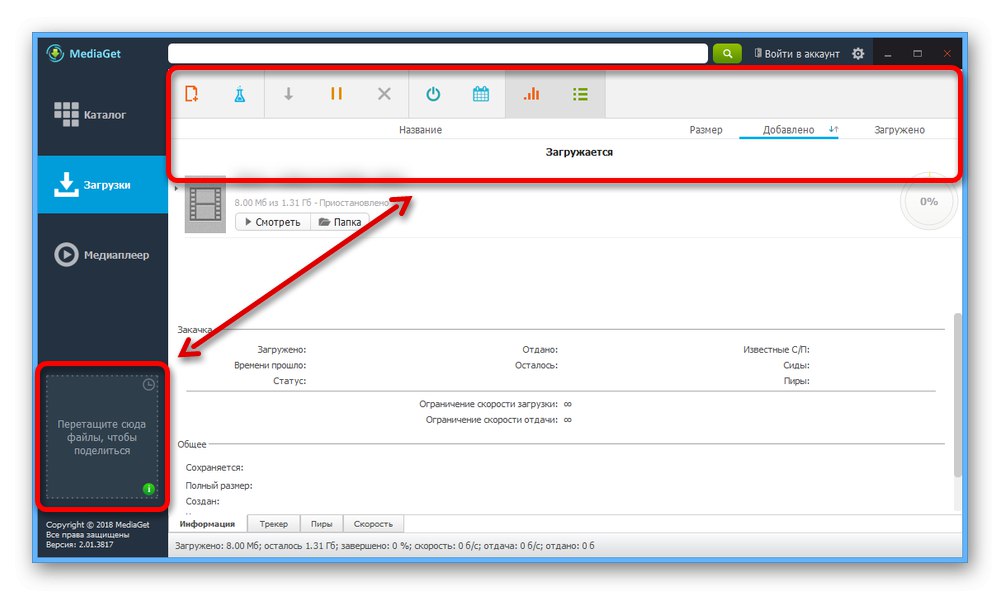Image resolution: width=1000 pixels, height=595 pixels.
Task: Click the upload limit ∞ value
Action: point(568,420)
